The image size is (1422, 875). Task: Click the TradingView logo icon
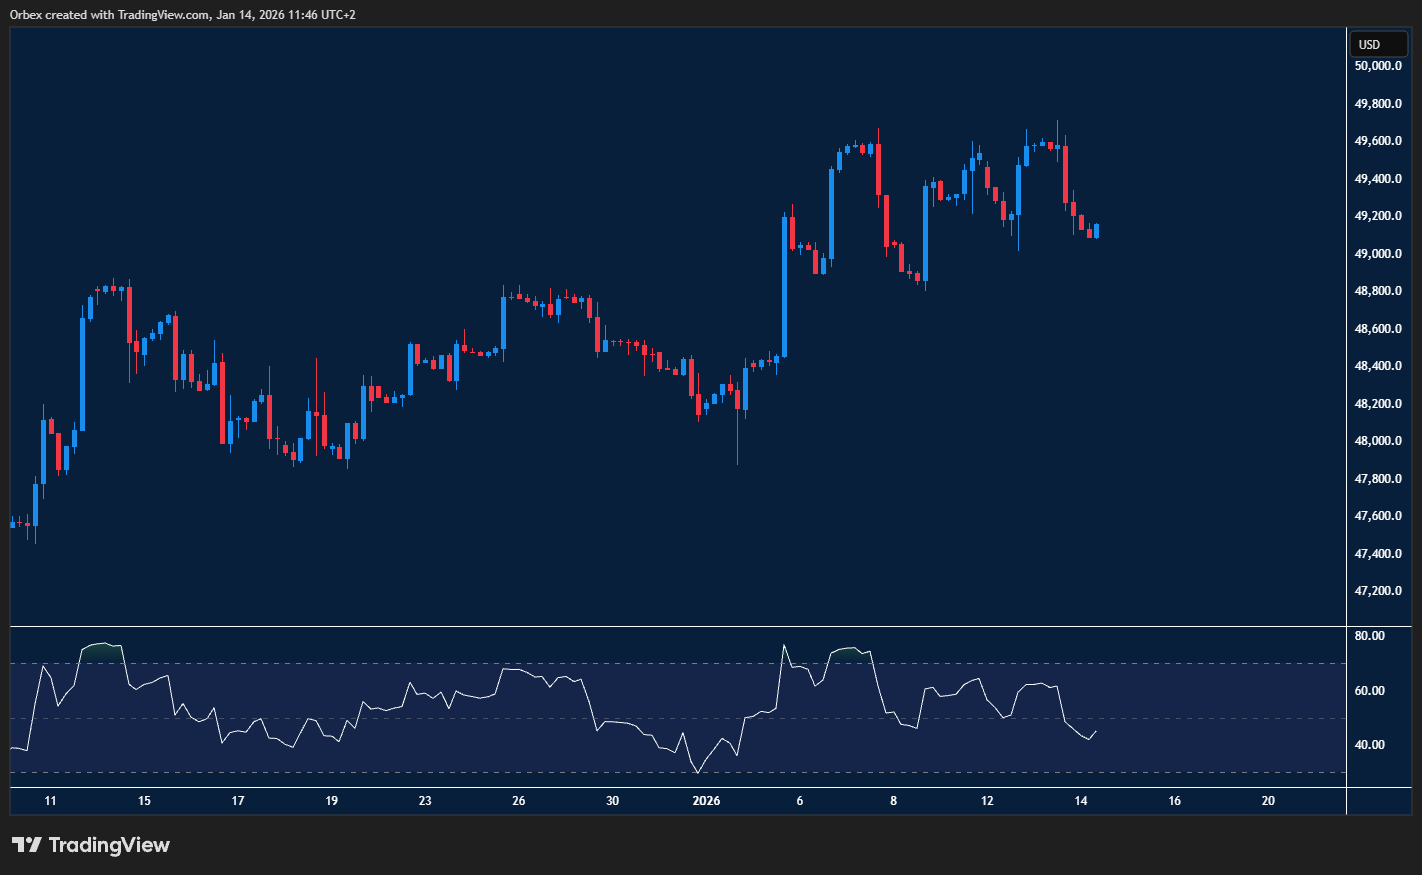point(26,845)
